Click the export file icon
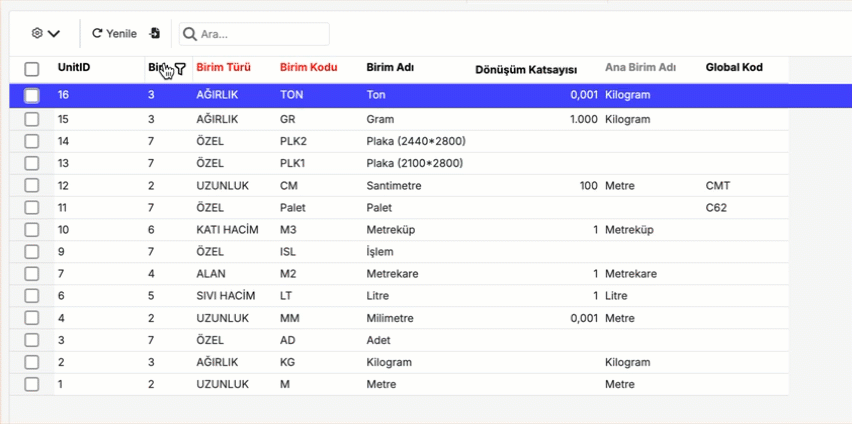852x424 pixels. coord(155,33)
